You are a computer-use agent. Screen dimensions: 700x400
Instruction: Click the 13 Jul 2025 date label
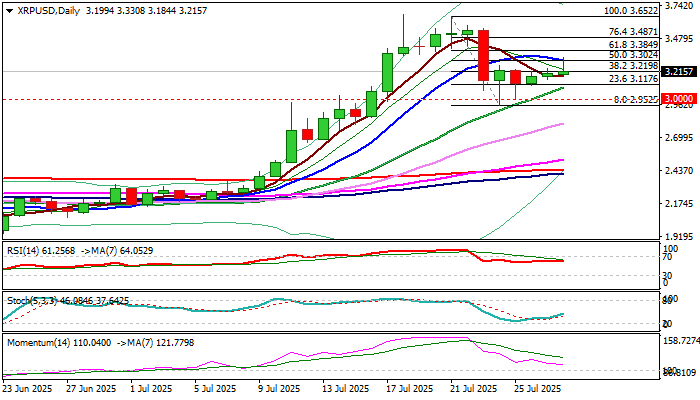[x=344, y=388]
